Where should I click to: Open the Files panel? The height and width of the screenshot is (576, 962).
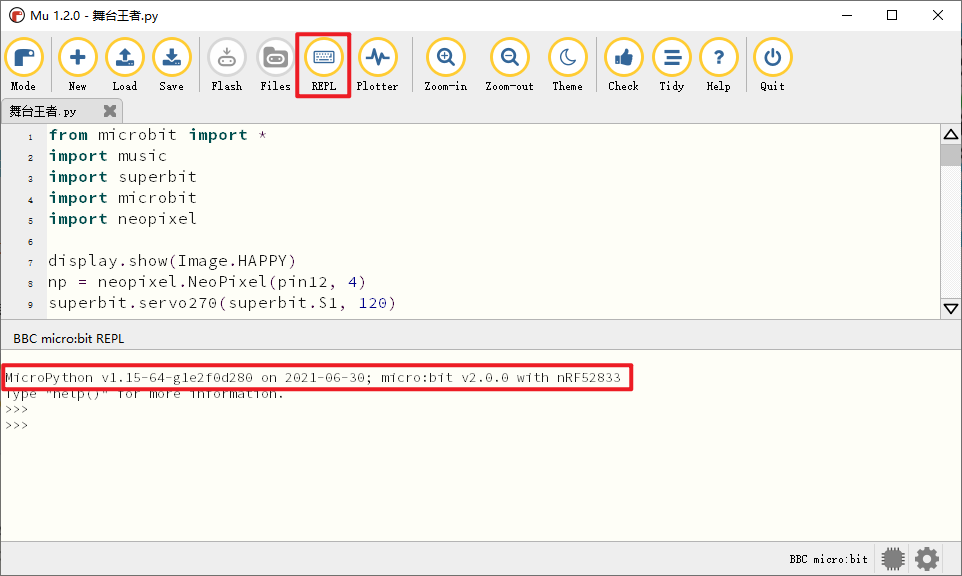275,64
